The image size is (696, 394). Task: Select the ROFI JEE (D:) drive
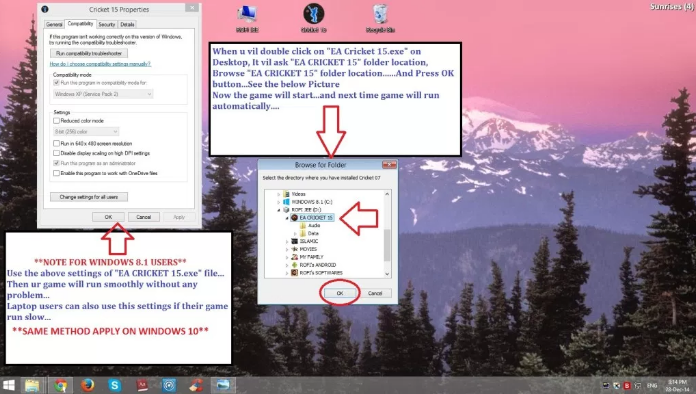tap(306, 209)
